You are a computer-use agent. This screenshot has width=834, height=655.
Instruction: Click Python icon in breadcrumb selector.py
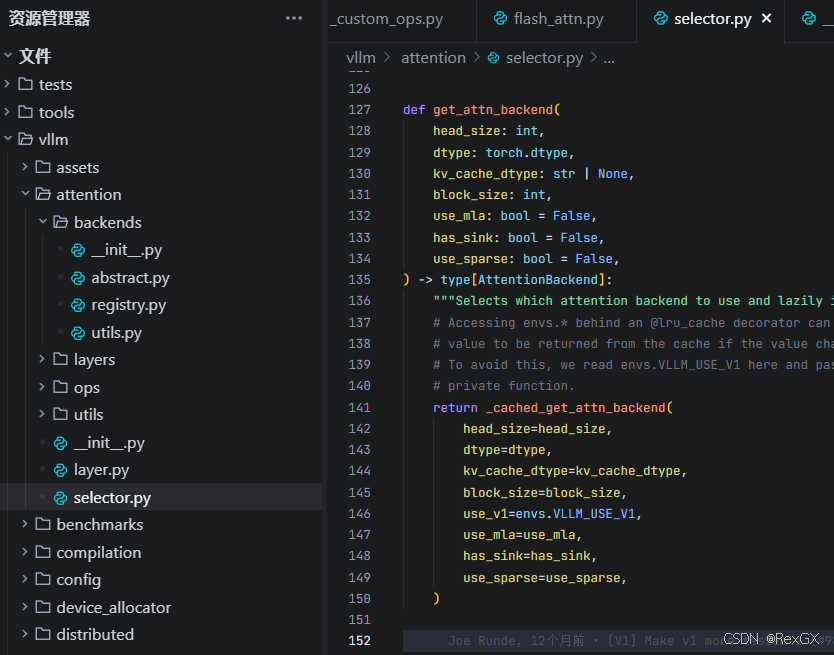494,57
